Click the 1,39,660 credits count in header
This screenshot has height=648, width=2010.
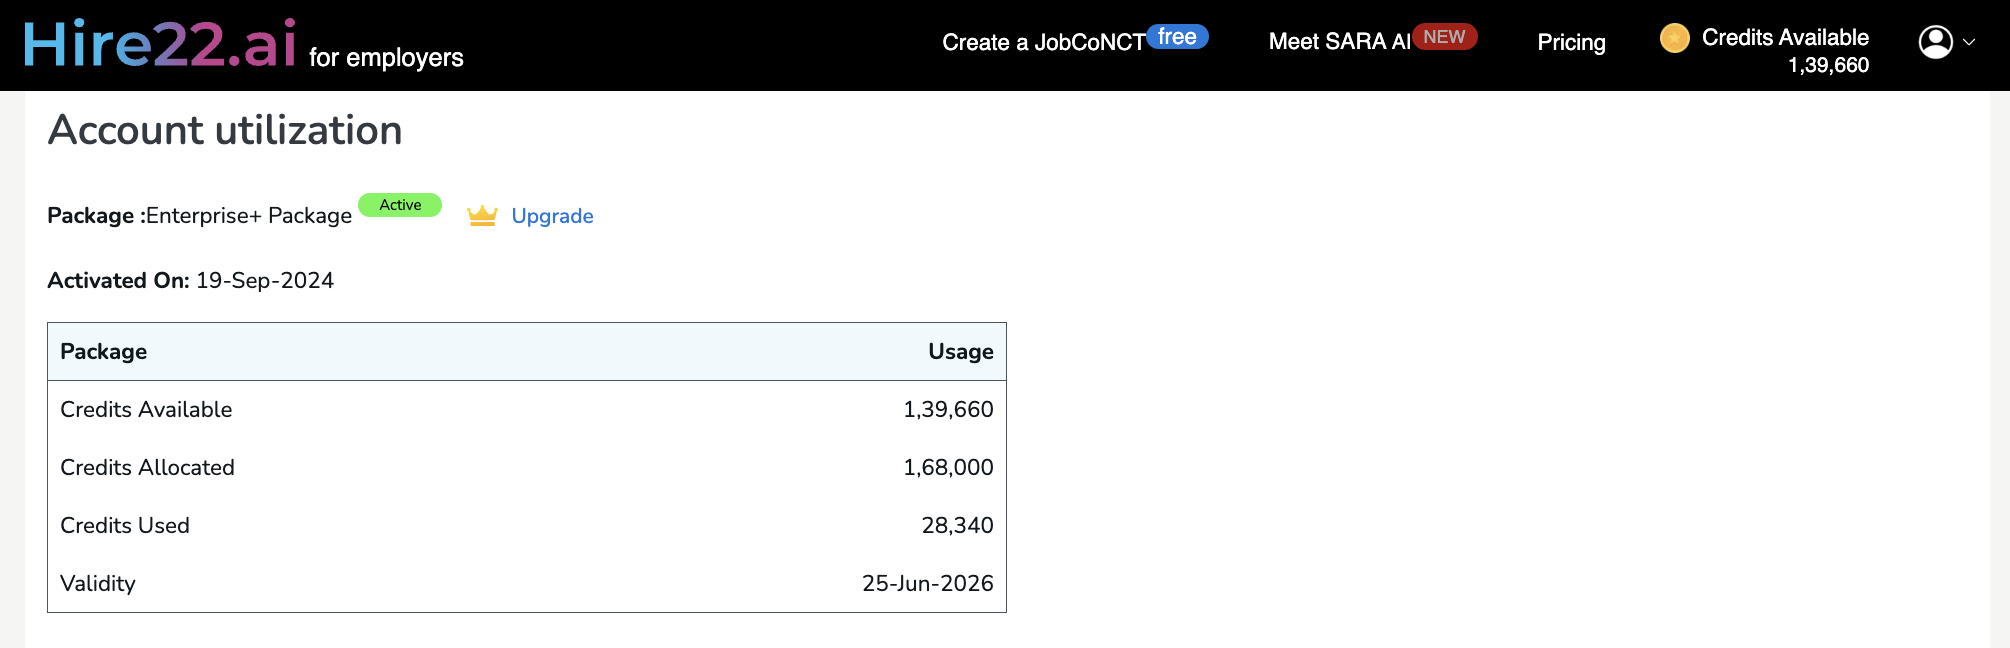point(1828,66)
